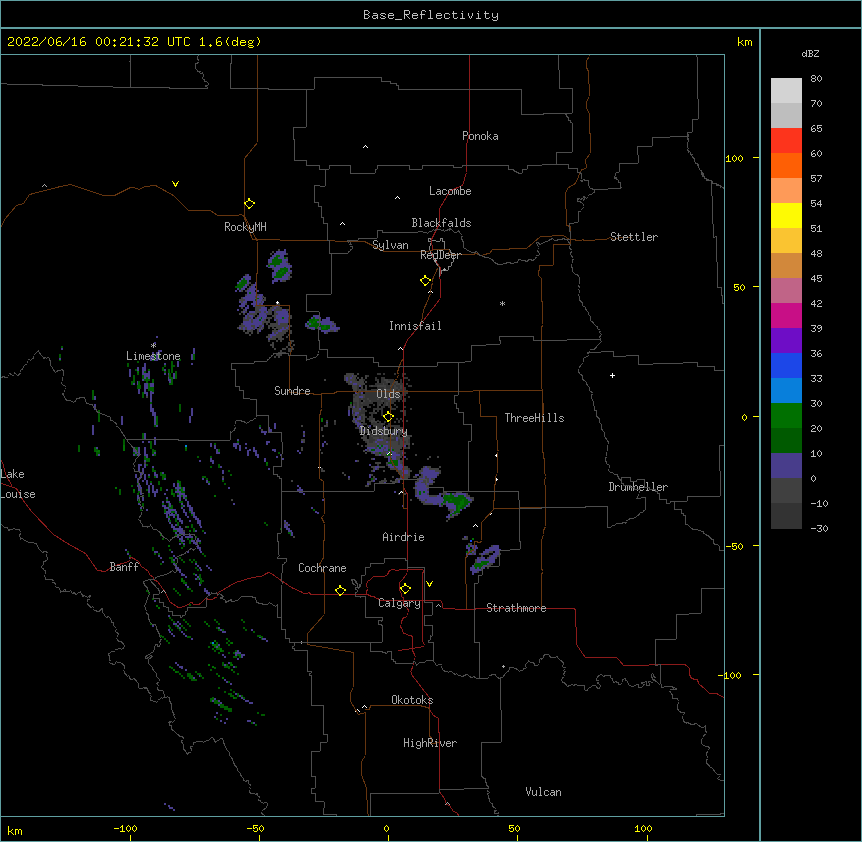Click the -50 tick label on the right axis
Image resolution: width=862 pixels, height=842 pixels.
click(733, 546)
